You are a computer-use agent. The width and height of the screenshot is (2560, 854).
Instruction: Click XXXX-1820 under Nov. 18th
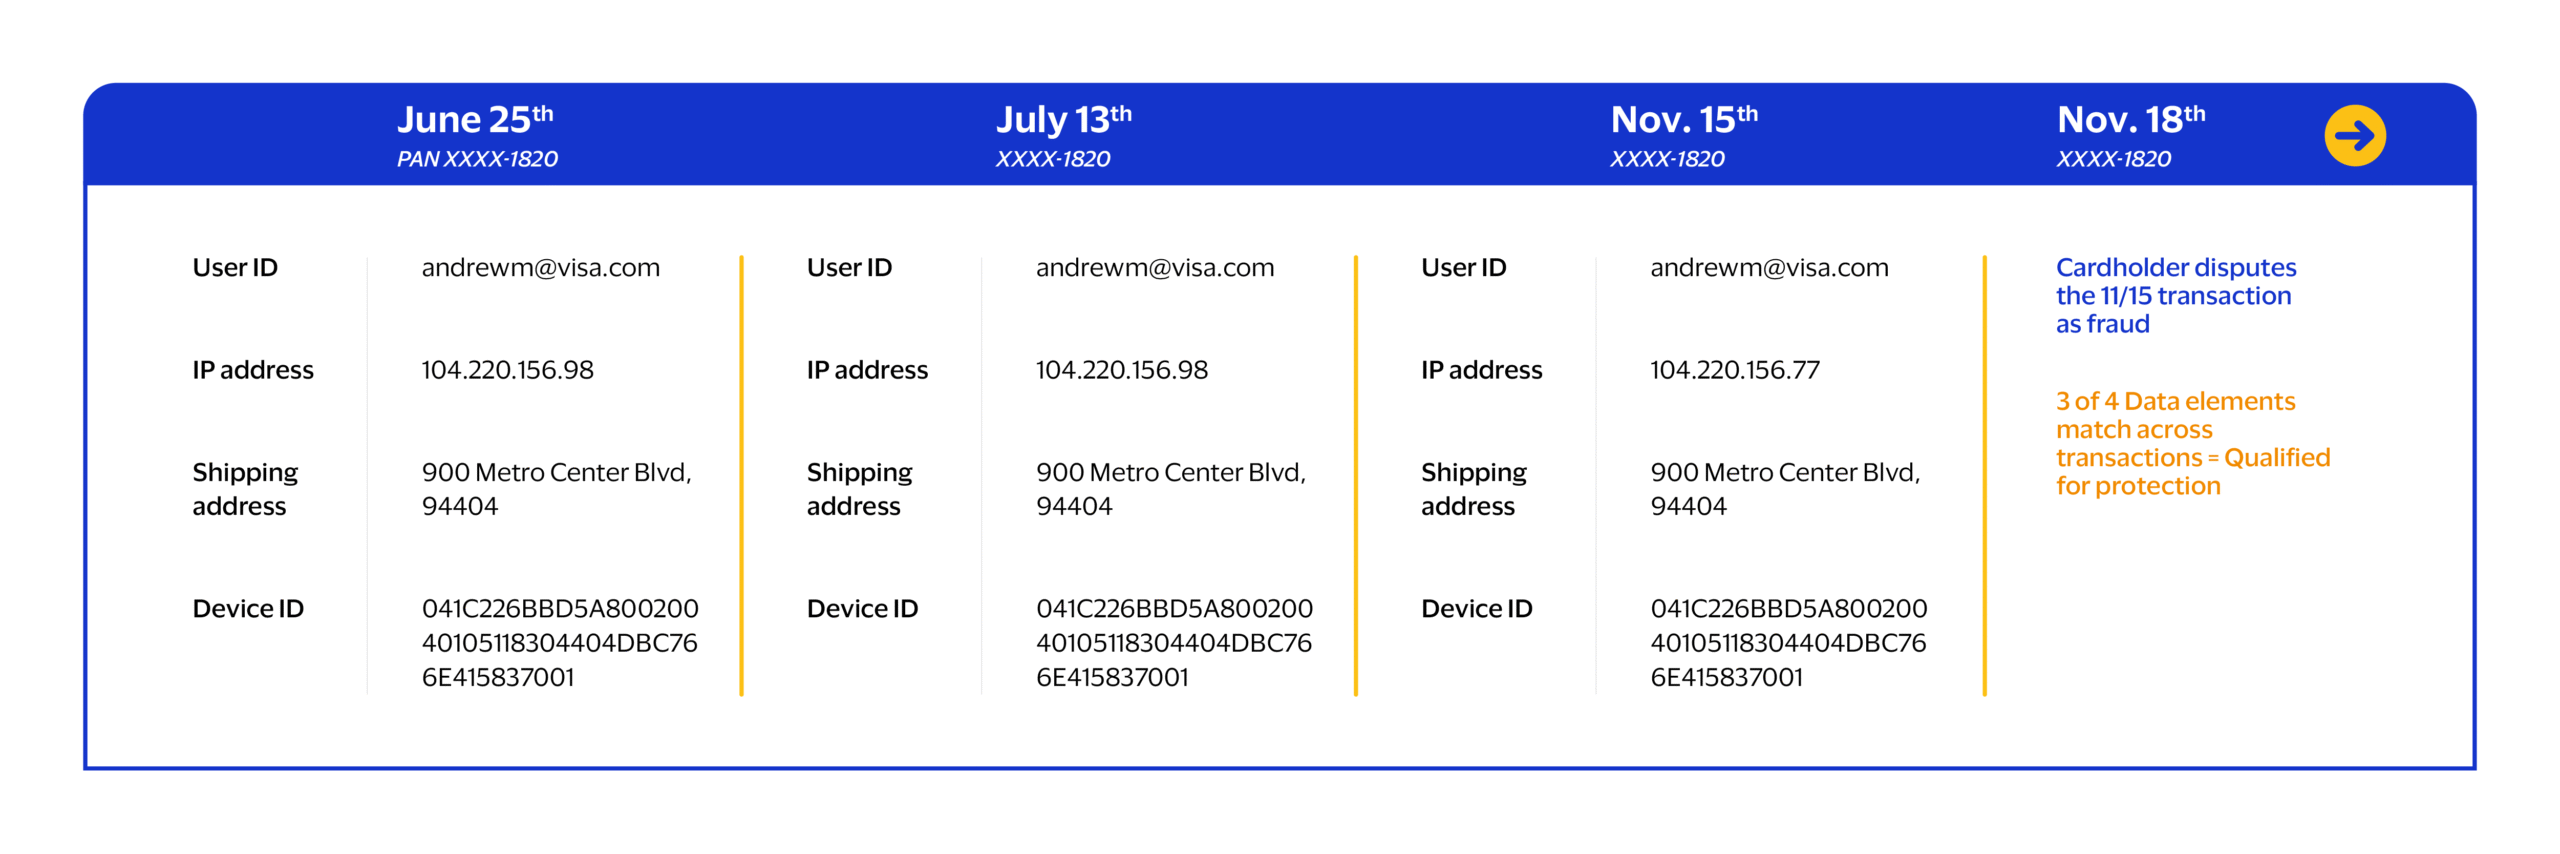click(2112, 159)
